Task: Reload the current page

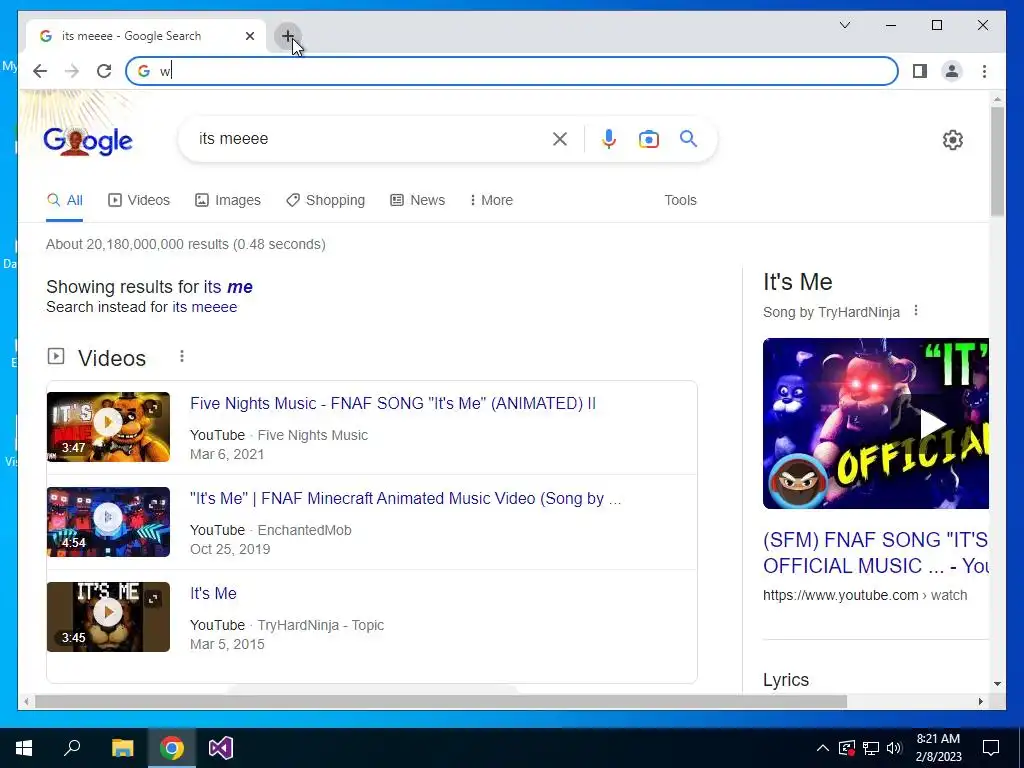Action: pyautogui.click(x=104, y=71)
